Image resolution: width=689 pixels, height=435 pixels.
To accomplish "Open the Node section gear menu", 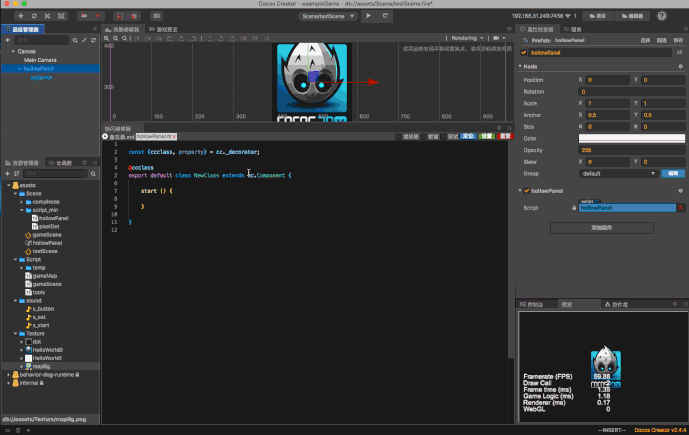I will [680, 66].
